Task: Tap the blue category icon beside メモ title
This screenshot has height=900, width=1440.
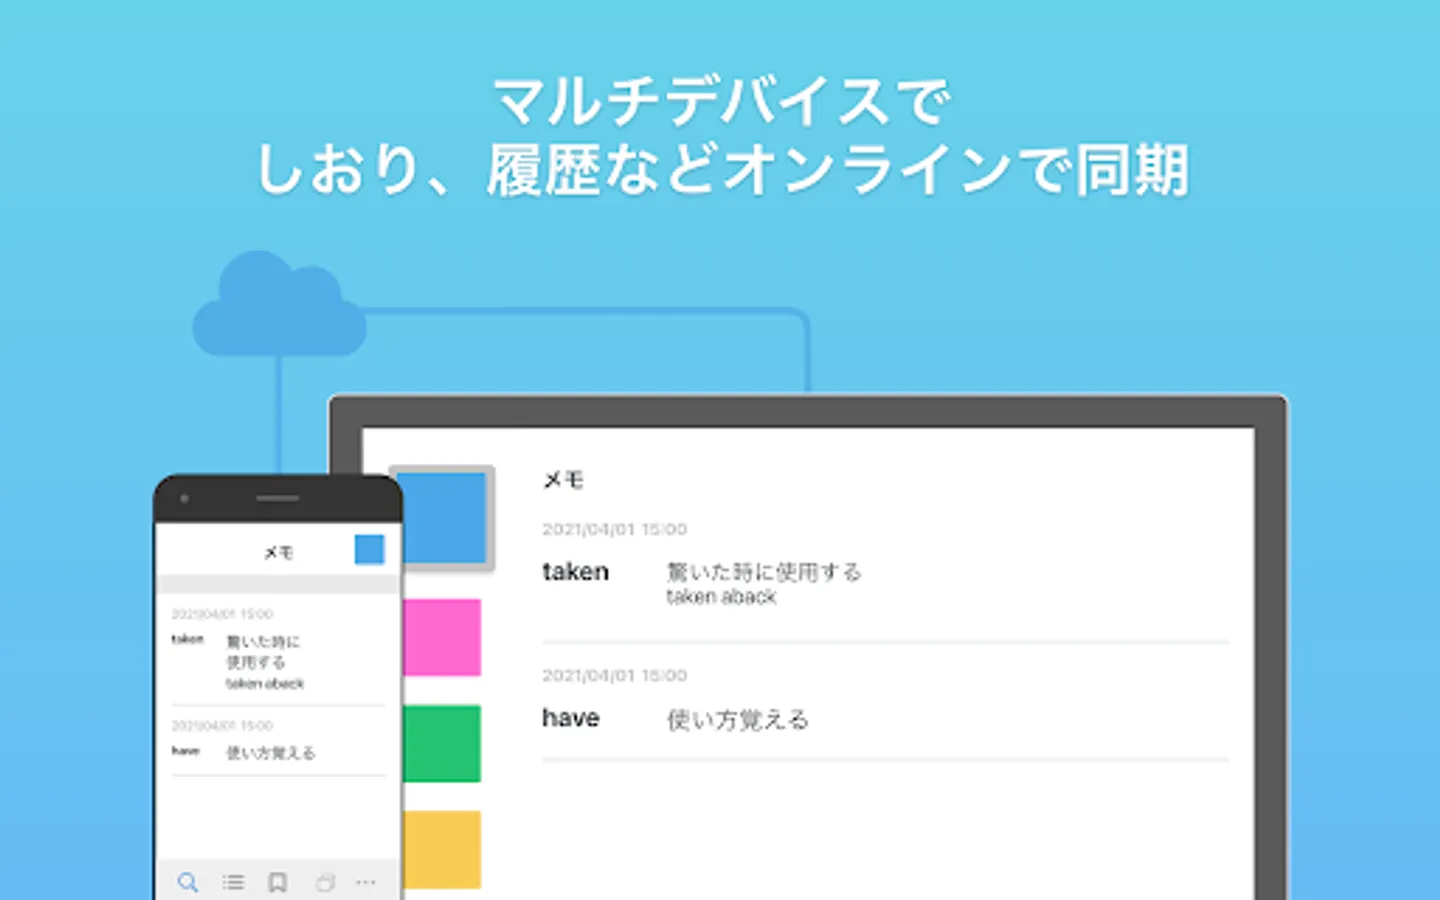Action: [369, 549]
